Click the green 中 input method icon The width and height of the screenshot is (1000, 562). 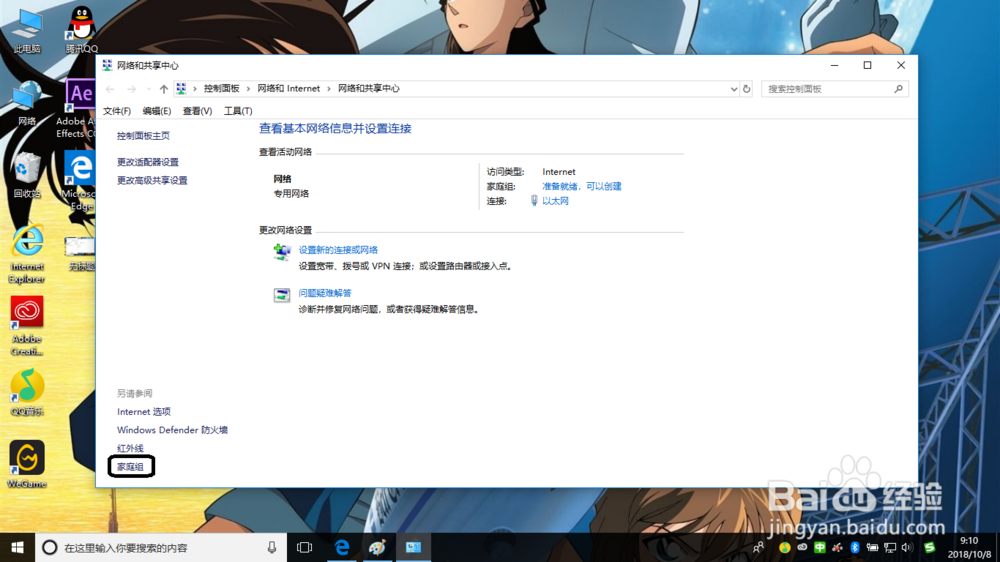click(x=820, y=547)
